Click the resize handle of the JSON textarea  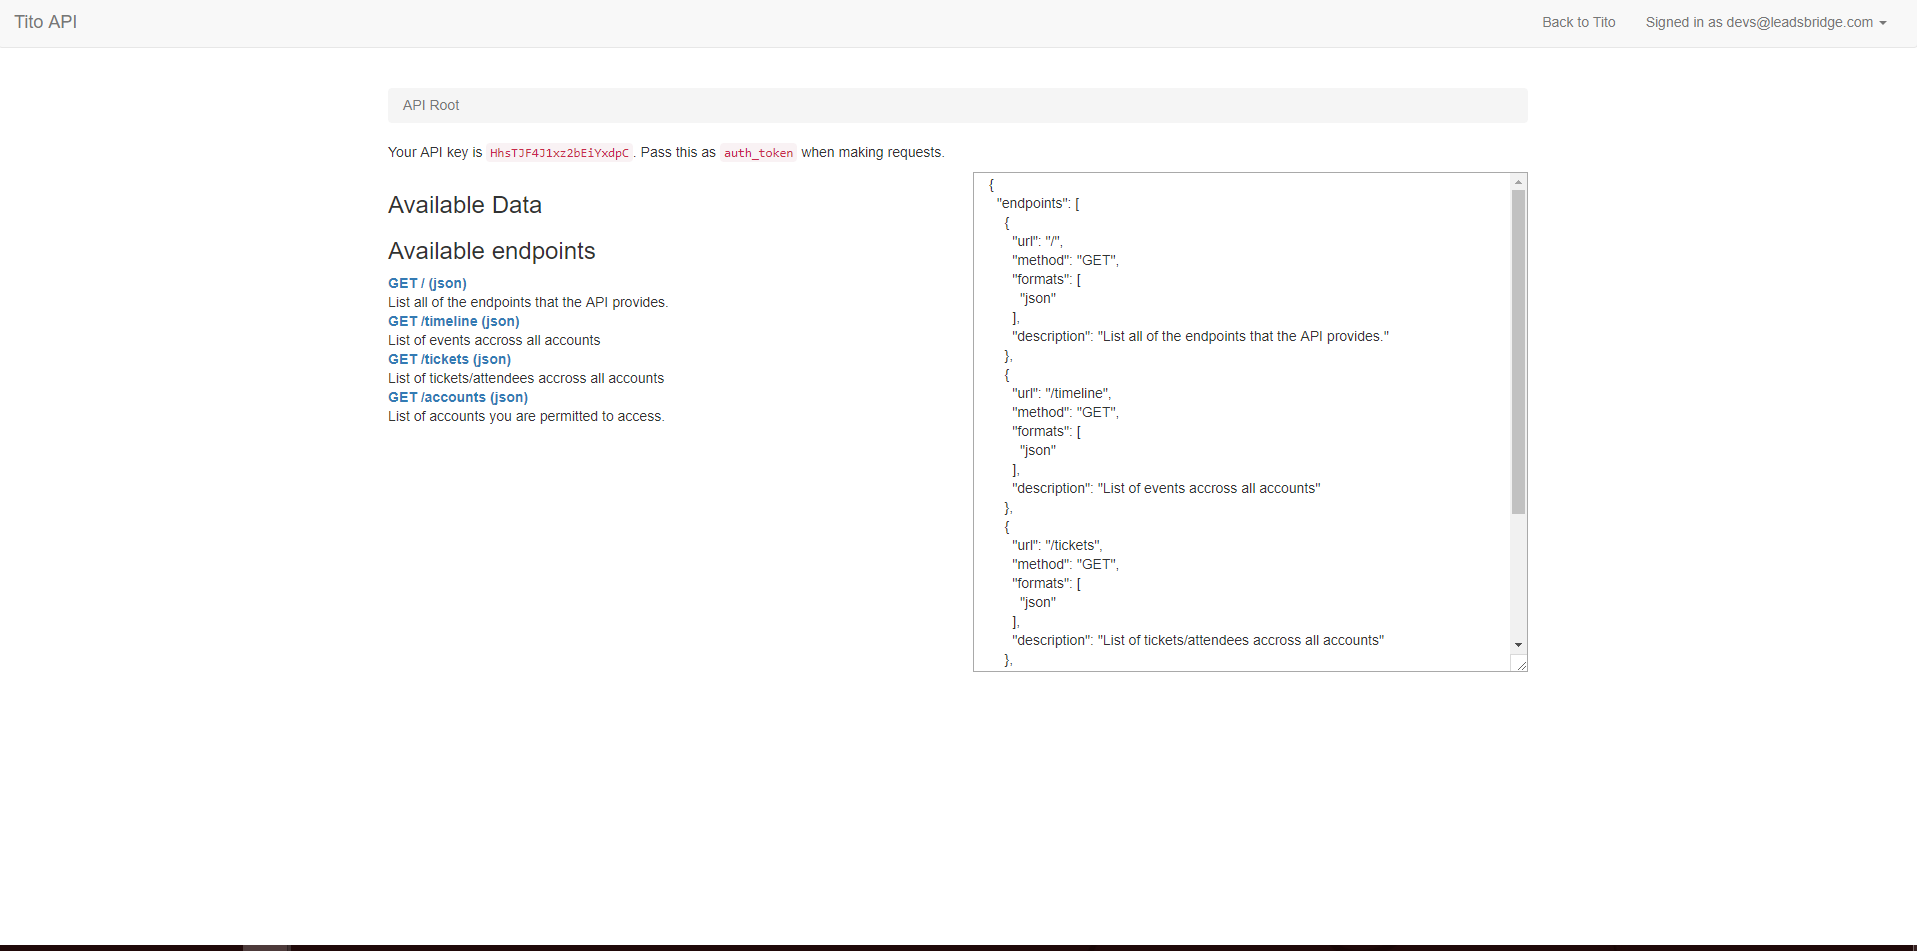pyautogui.click(x=1520, y=664)
